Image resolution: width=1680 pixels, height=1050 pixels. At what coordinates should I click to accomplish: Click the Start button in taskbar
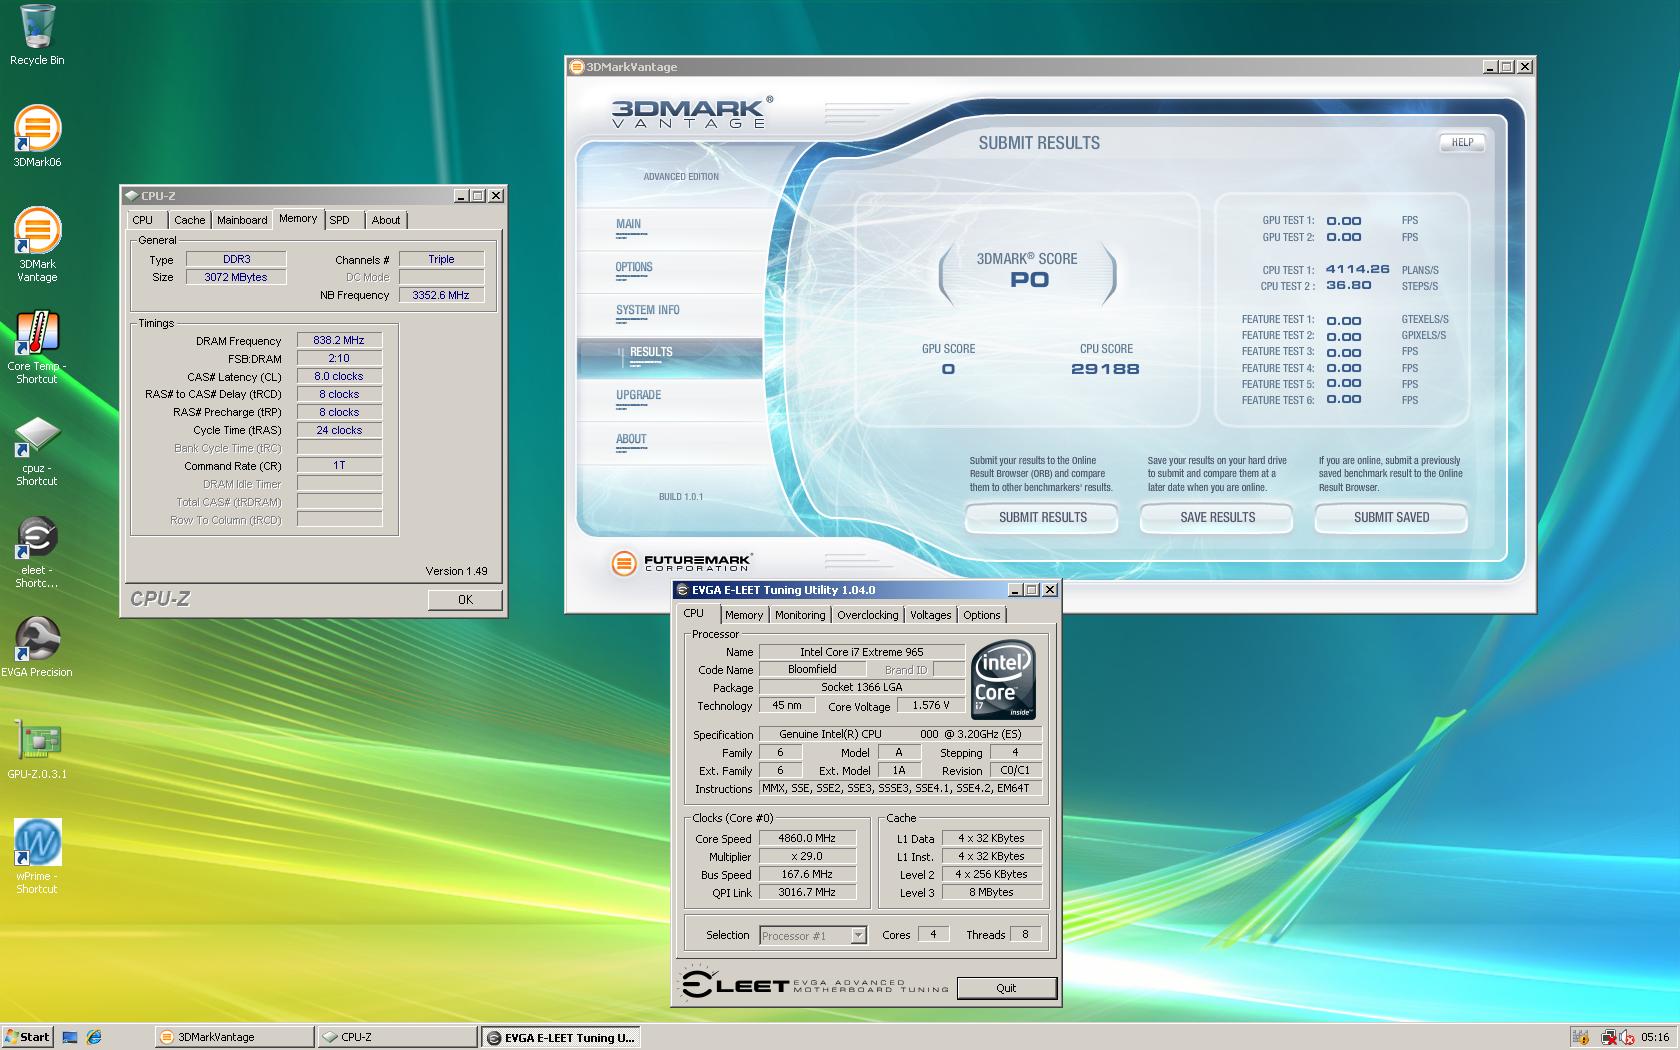28,1037
